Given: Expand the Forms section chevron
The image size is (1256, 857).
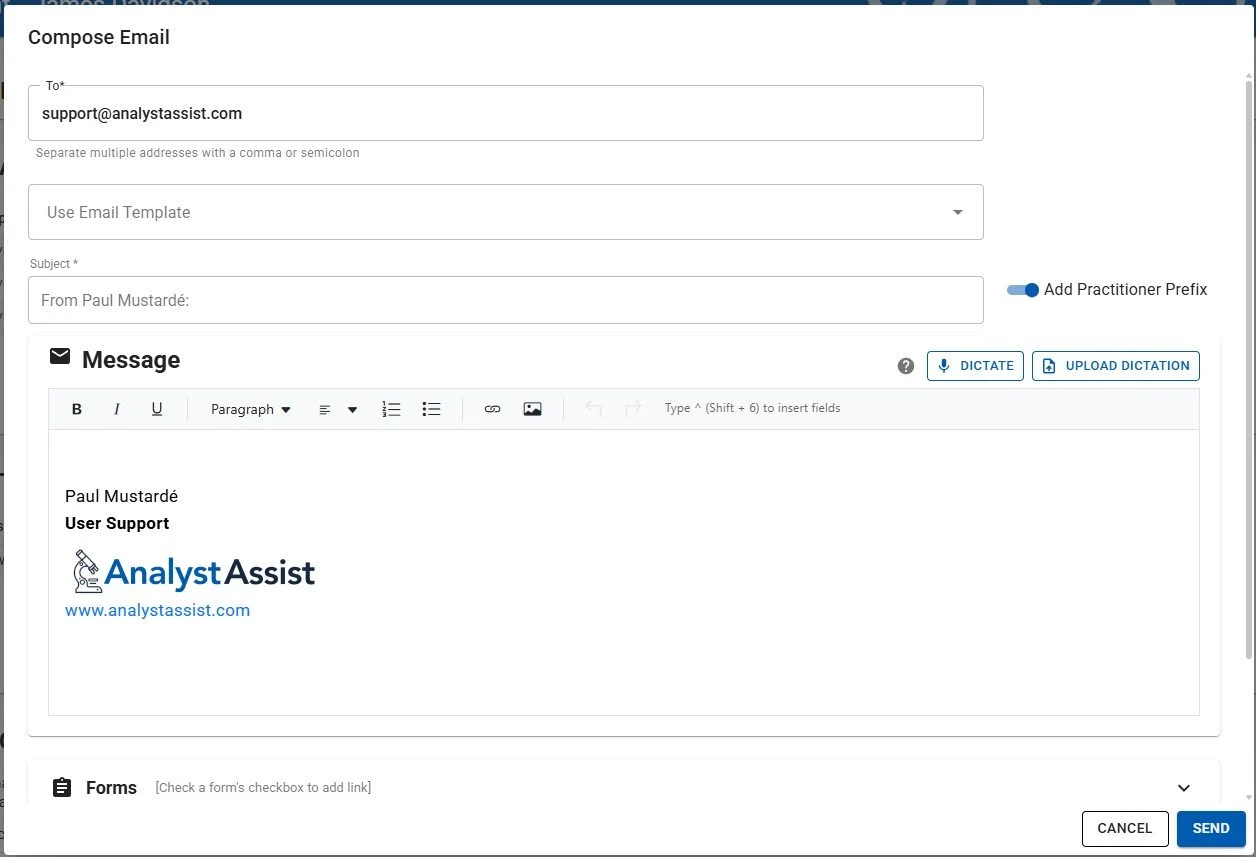Looking at the screenshot, I should pos(1184,788).
